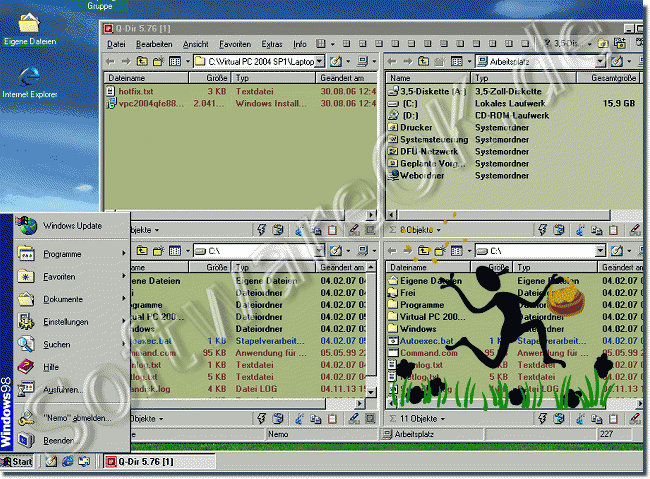
Task: Choose Einstellungen in the Start menu
Action: (71, 322)
